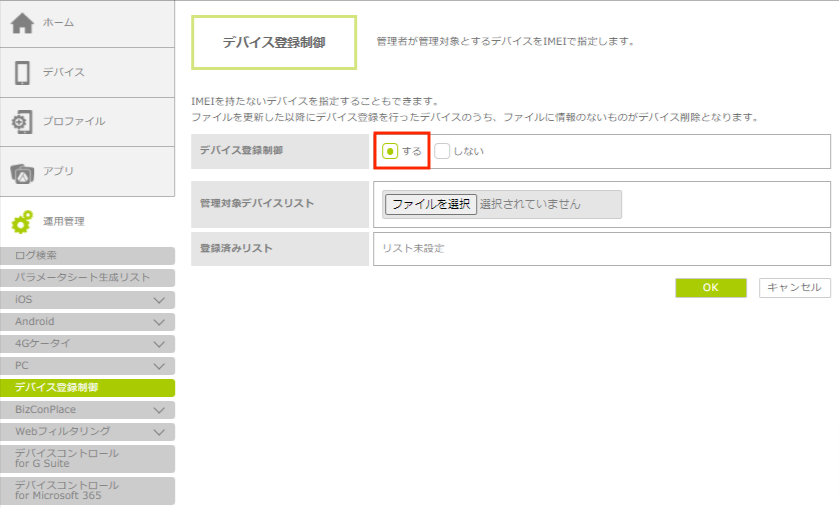Screen dimensions: 839x508
Task: Open デバイスコントロール for G Suite
Action: 87,459
